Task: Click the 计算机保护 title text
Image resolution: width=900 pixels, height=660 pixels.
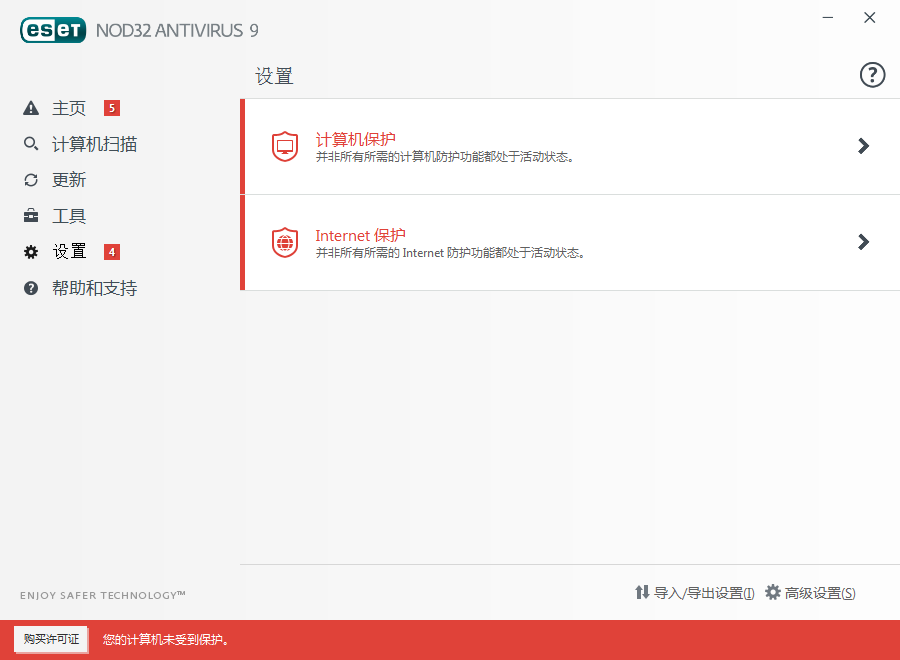Action: tap(357, 139)
